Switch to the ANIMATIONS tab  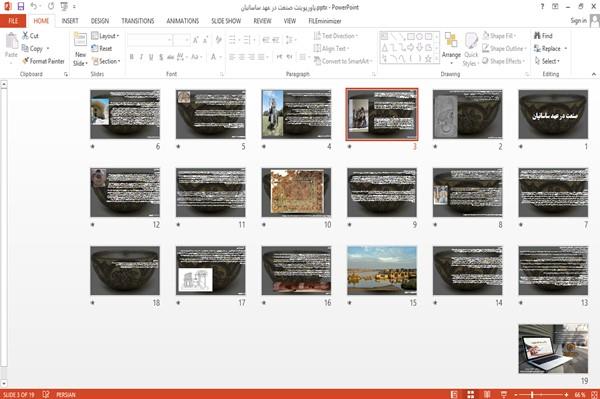pos(183,21)
